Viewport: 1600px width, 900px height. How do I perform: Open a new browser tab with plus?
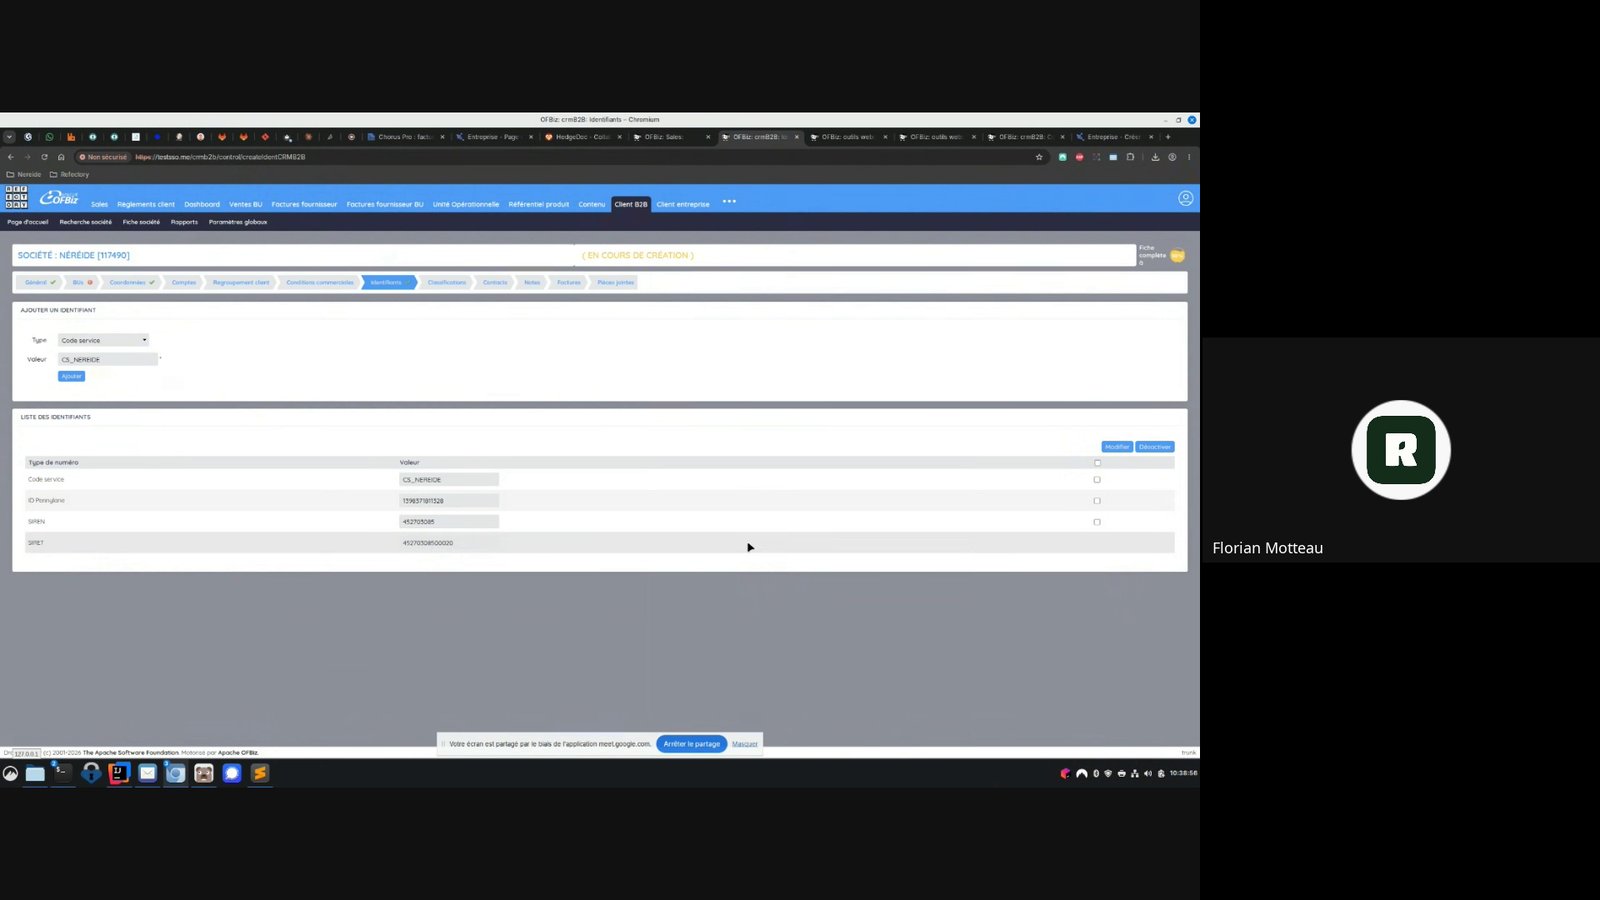click(x=1168, y=137)
